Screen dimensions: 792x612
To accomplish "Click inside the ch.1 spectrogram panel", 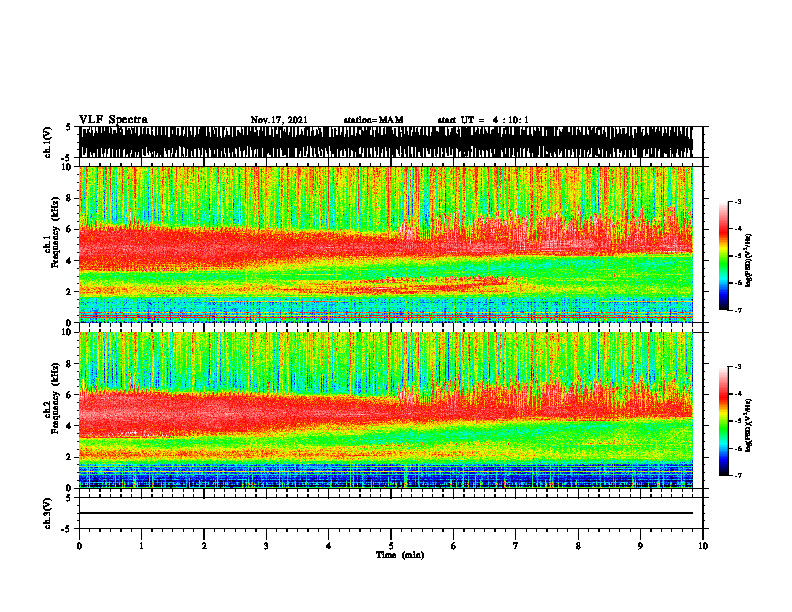I will click(x=385, y=244).
